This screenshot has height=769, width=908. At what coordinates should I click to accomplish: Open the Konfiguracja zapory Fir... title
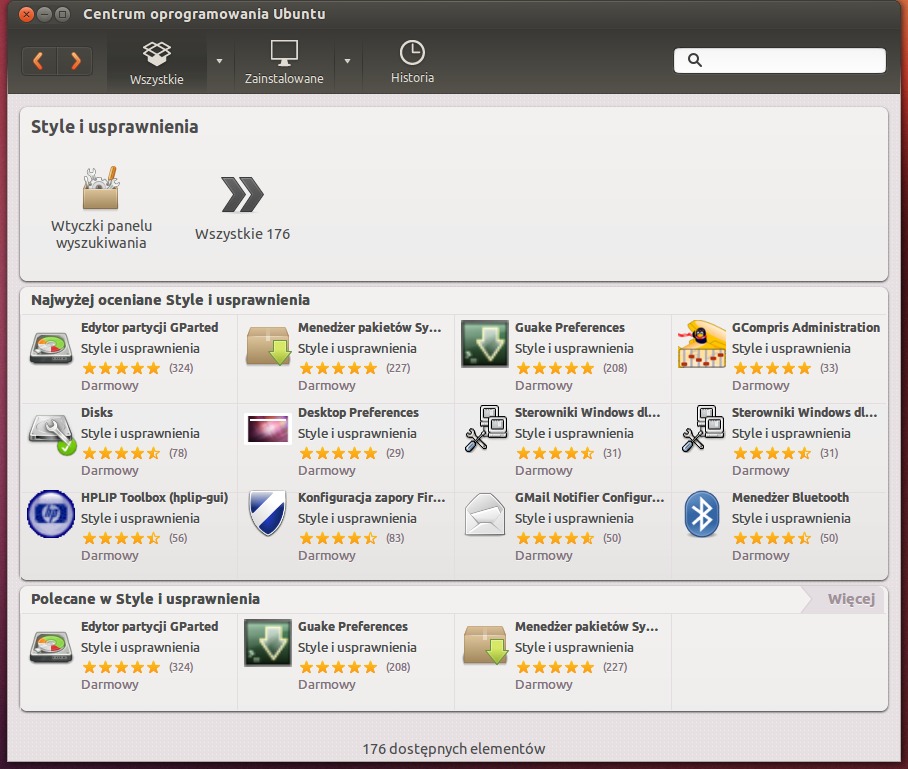pyautogui.click(x=372, y=497)
